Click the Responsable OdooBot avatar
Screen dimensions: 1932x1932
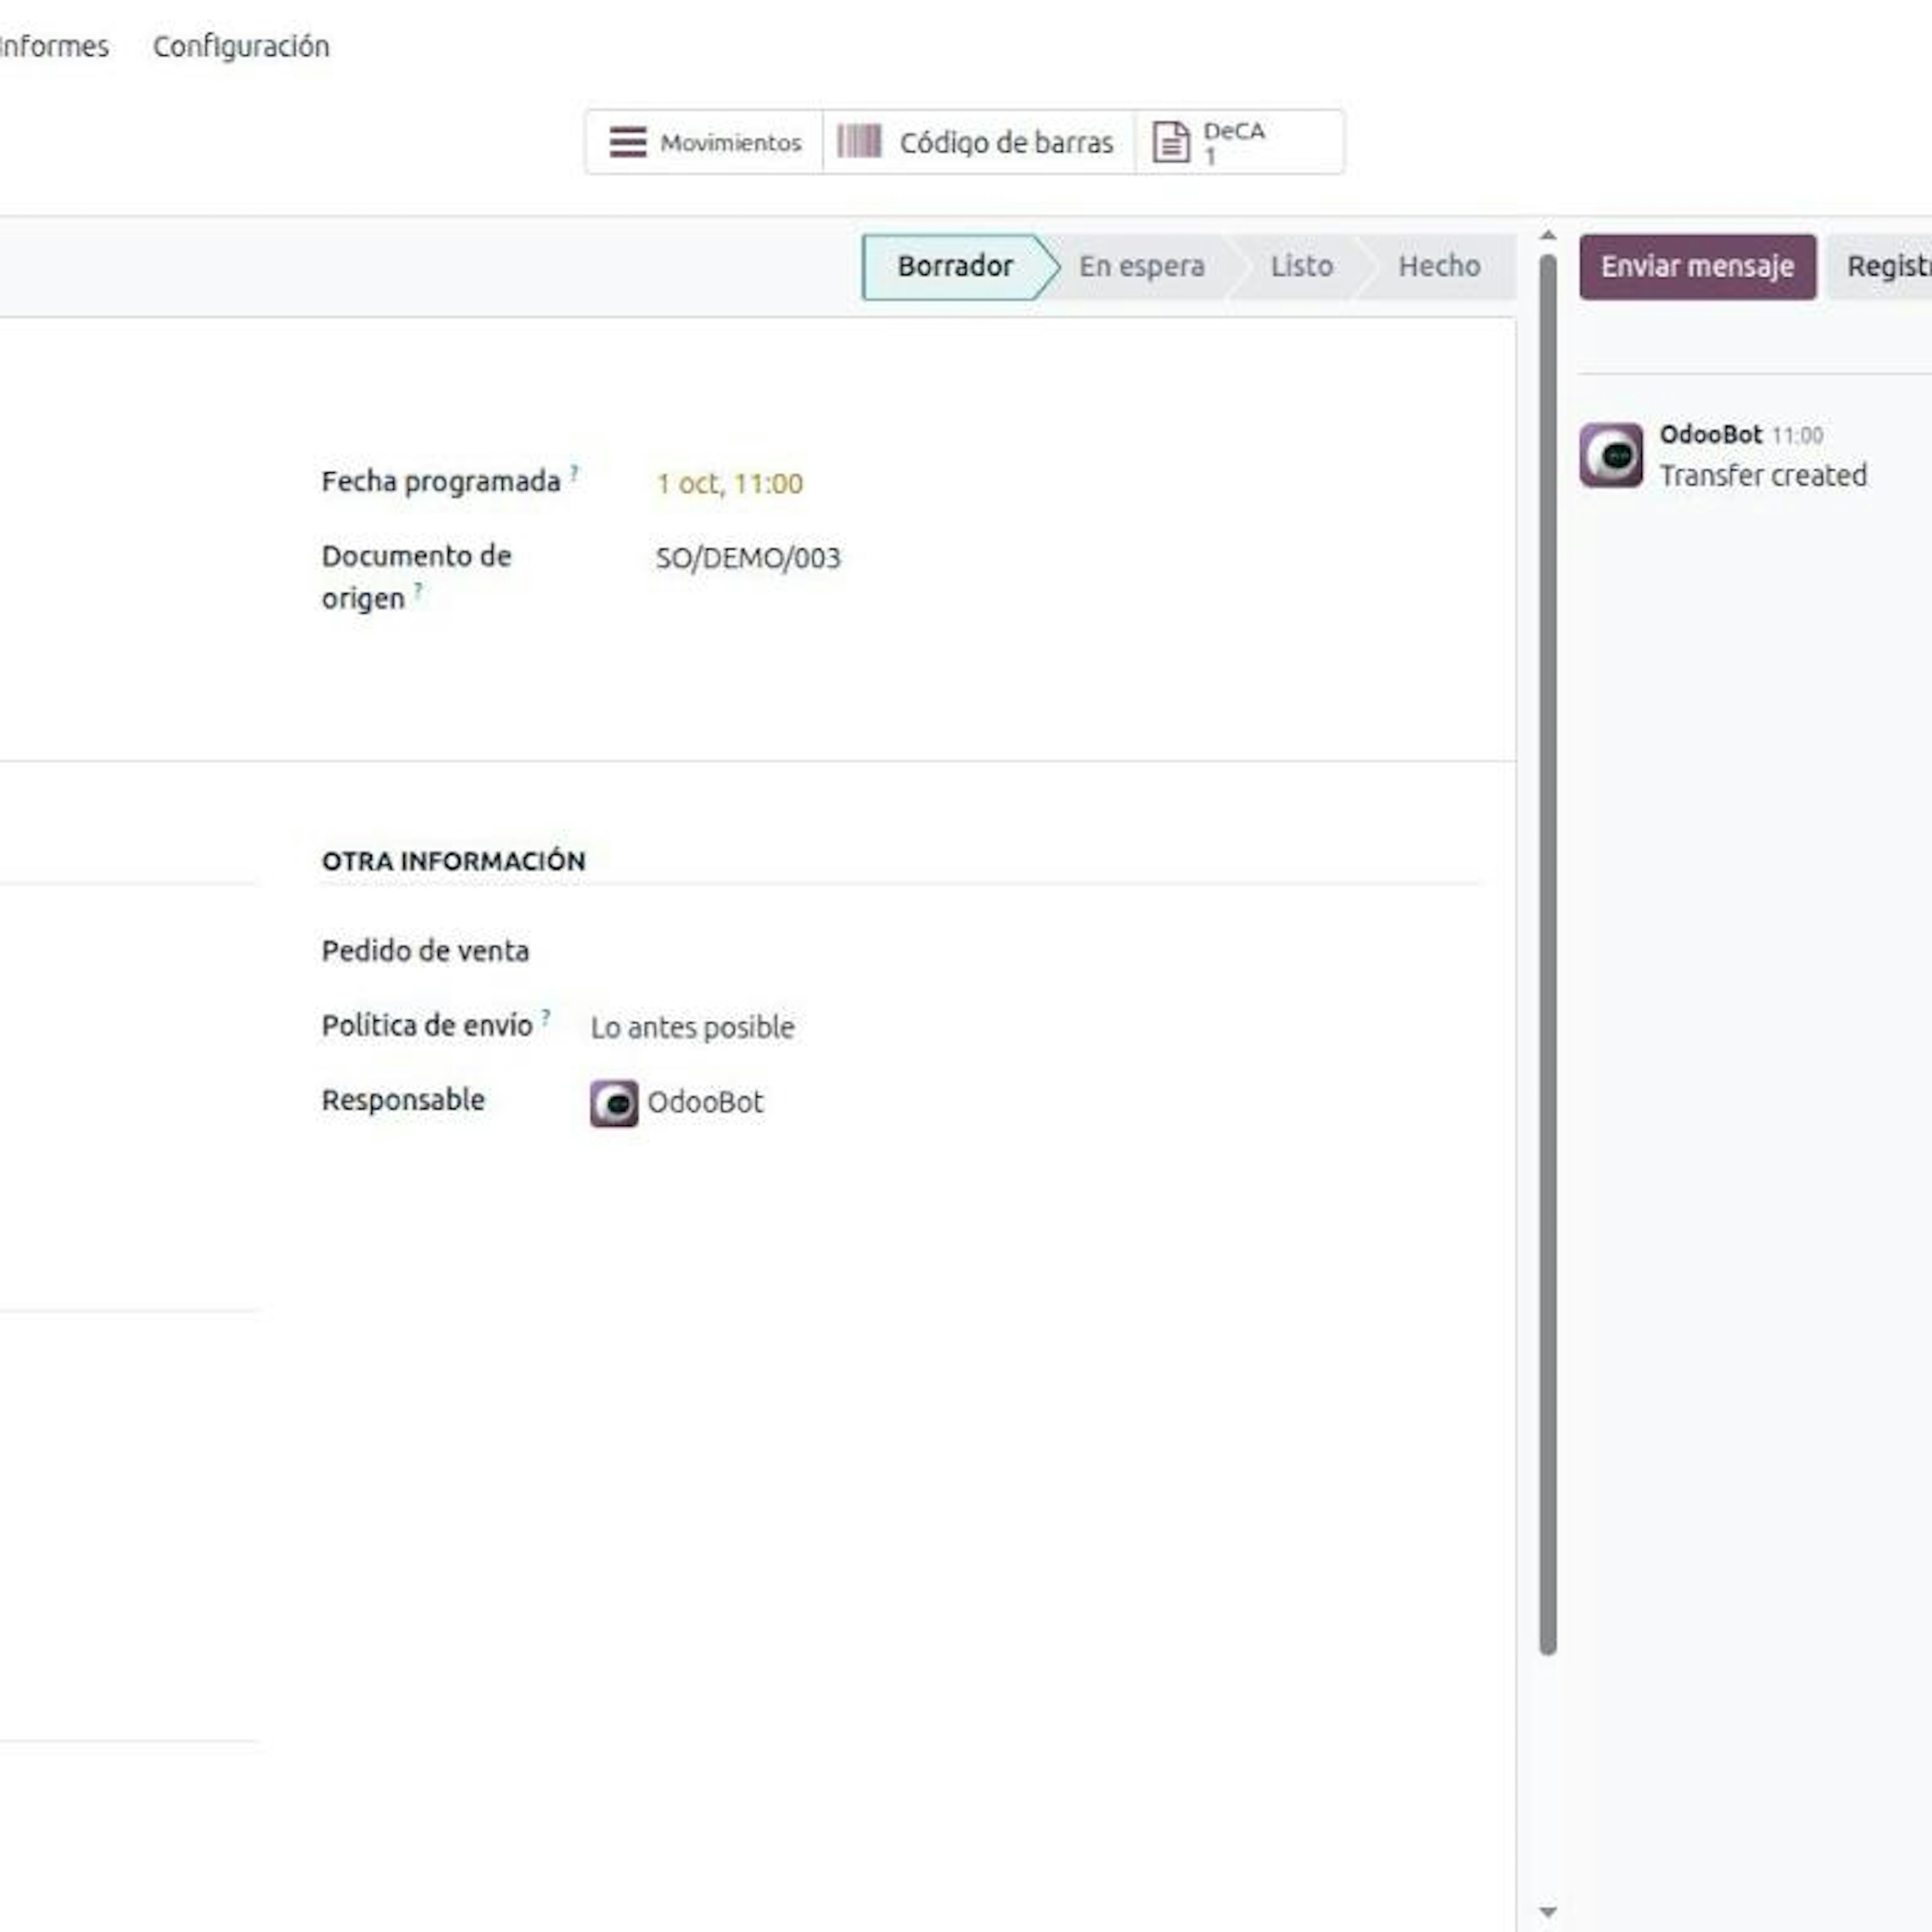pos(614,1103)
